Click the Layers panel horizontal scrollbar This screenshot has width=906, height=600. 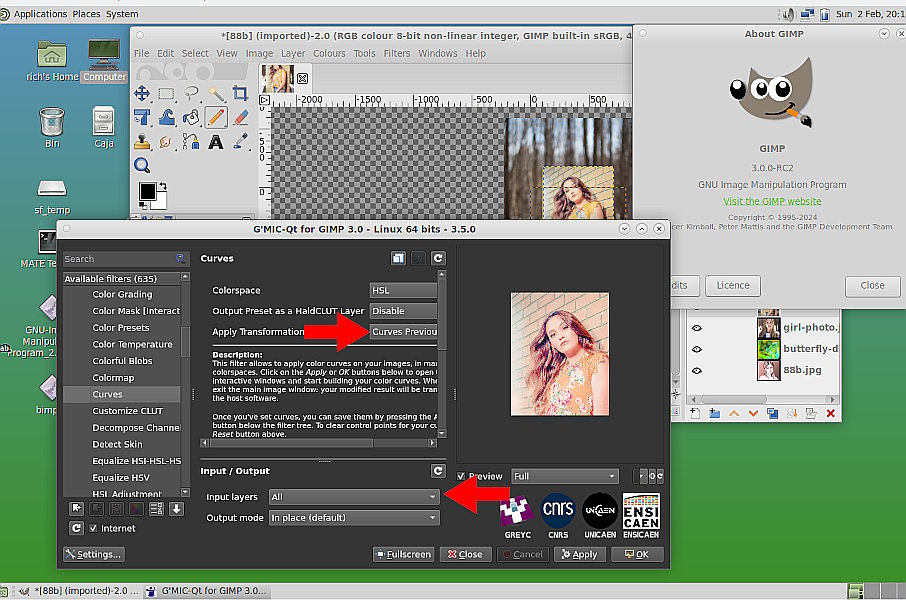pos(763,399)
